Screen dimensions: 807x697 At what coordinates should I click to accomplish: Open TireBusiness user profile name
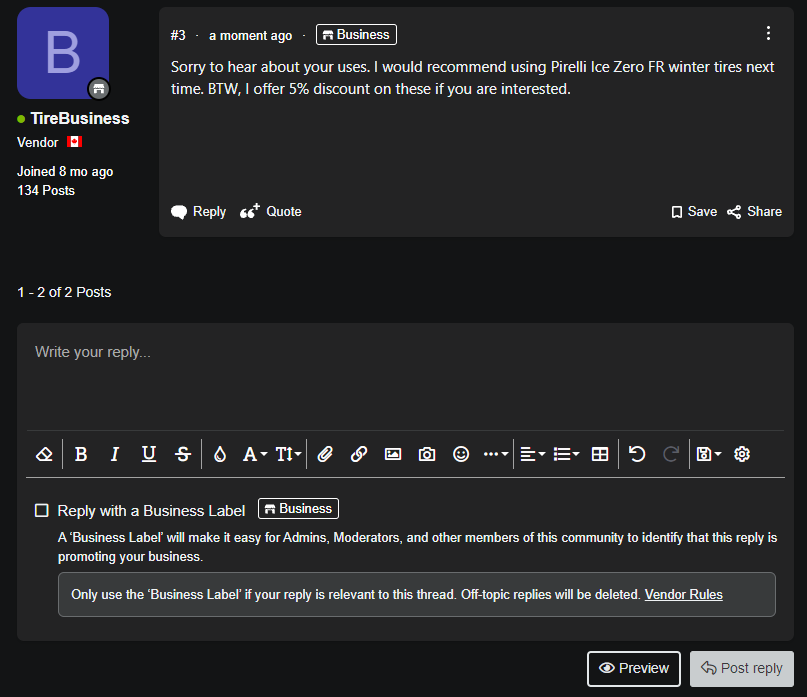80,118
